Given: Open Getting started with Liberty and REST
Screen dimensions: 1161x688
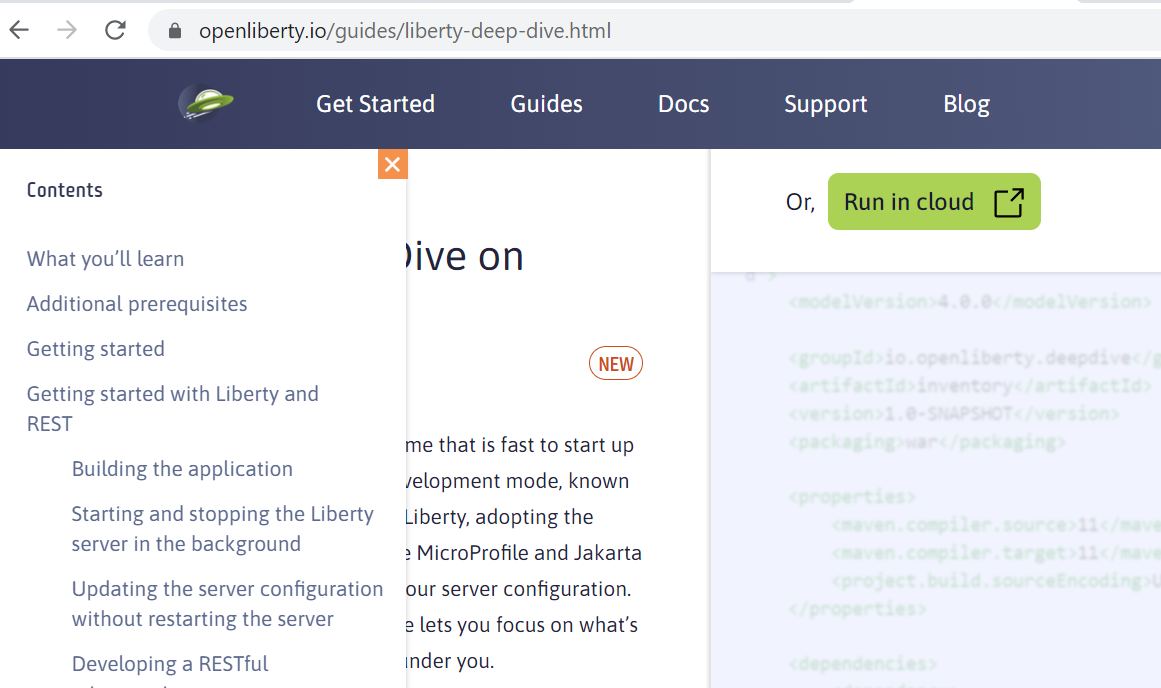Looking at the screenshot, I should (173, 409).
